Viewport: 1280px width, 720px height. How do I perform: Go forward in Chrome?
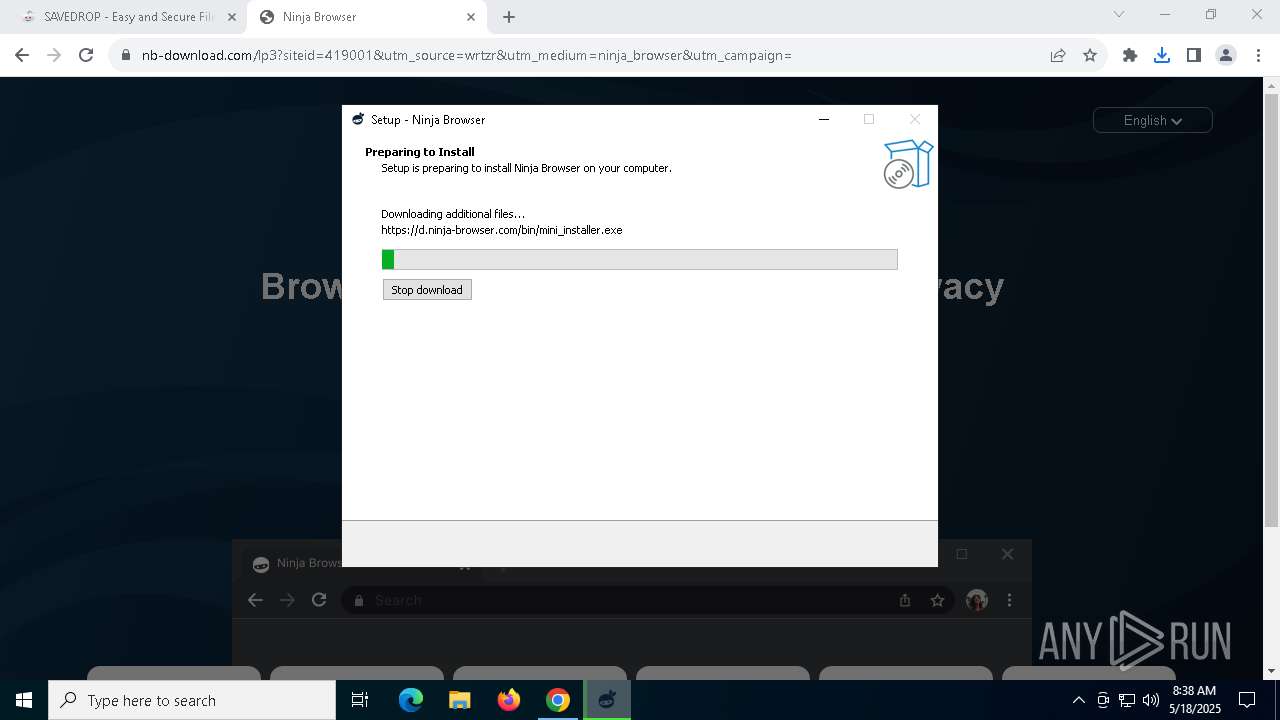(54, 55)
